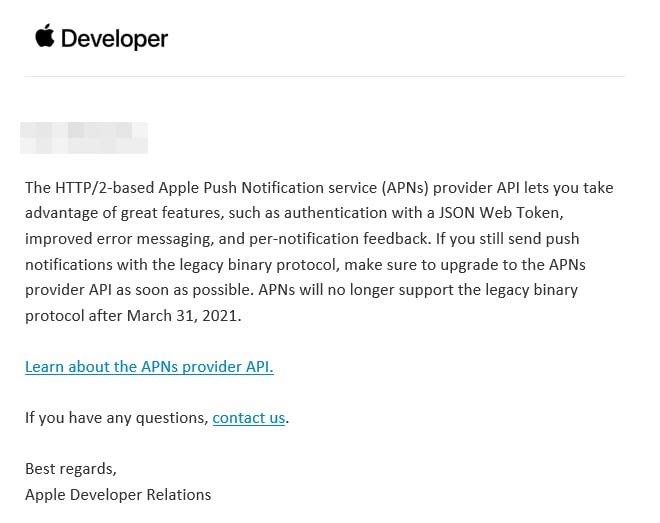Click the line starting 'notifications with the legacy binary'

[x=305, y=265]
